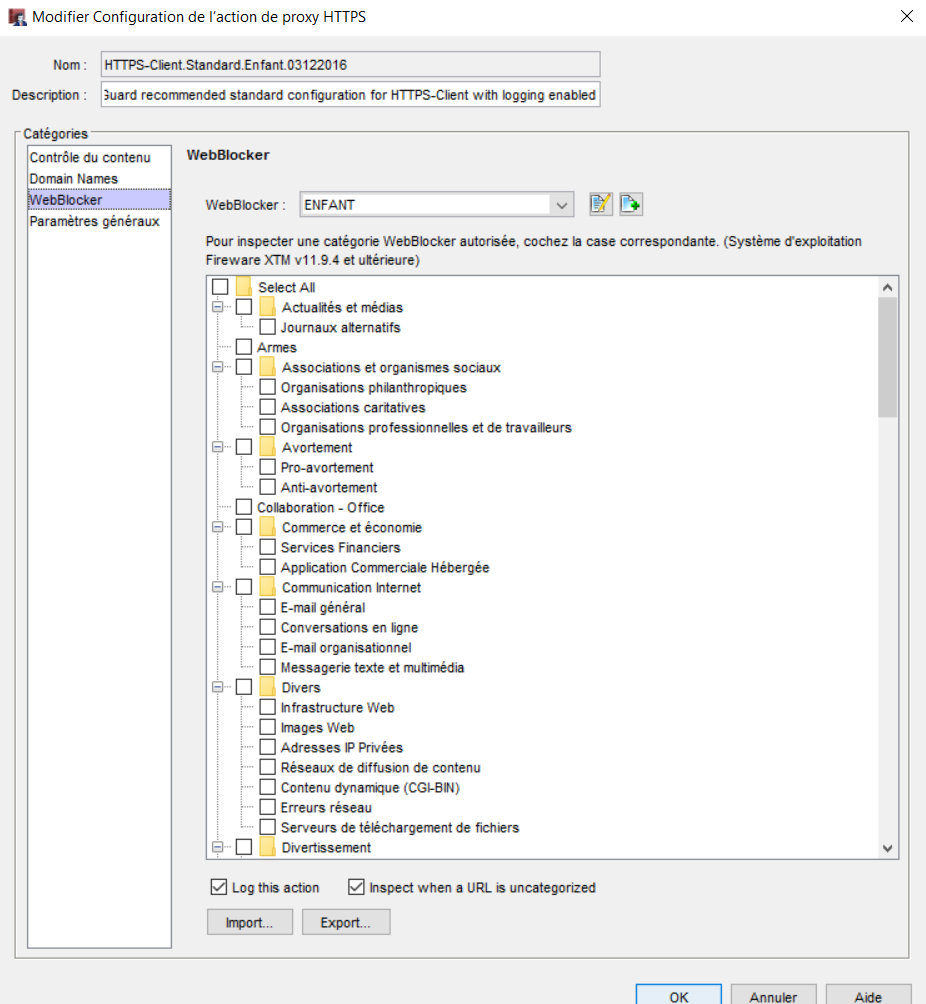Image resolution: width=926 pixels, height=1004 pixels.
Task: Check the Organisations philanthropiques checkbox
Action: pos(268,387)
